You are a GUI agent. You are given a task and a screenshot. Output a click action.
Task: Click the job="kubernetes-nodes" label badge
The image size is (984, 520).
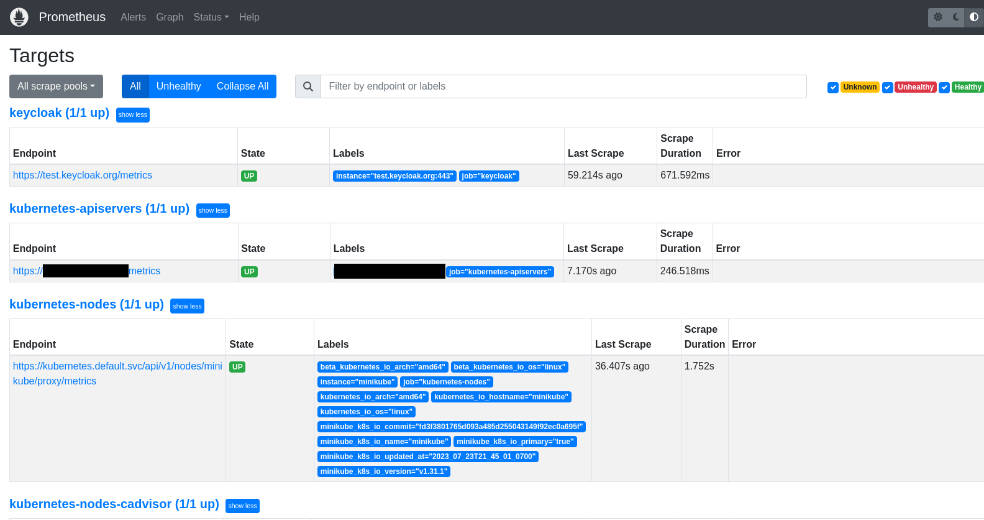(446, 382)
